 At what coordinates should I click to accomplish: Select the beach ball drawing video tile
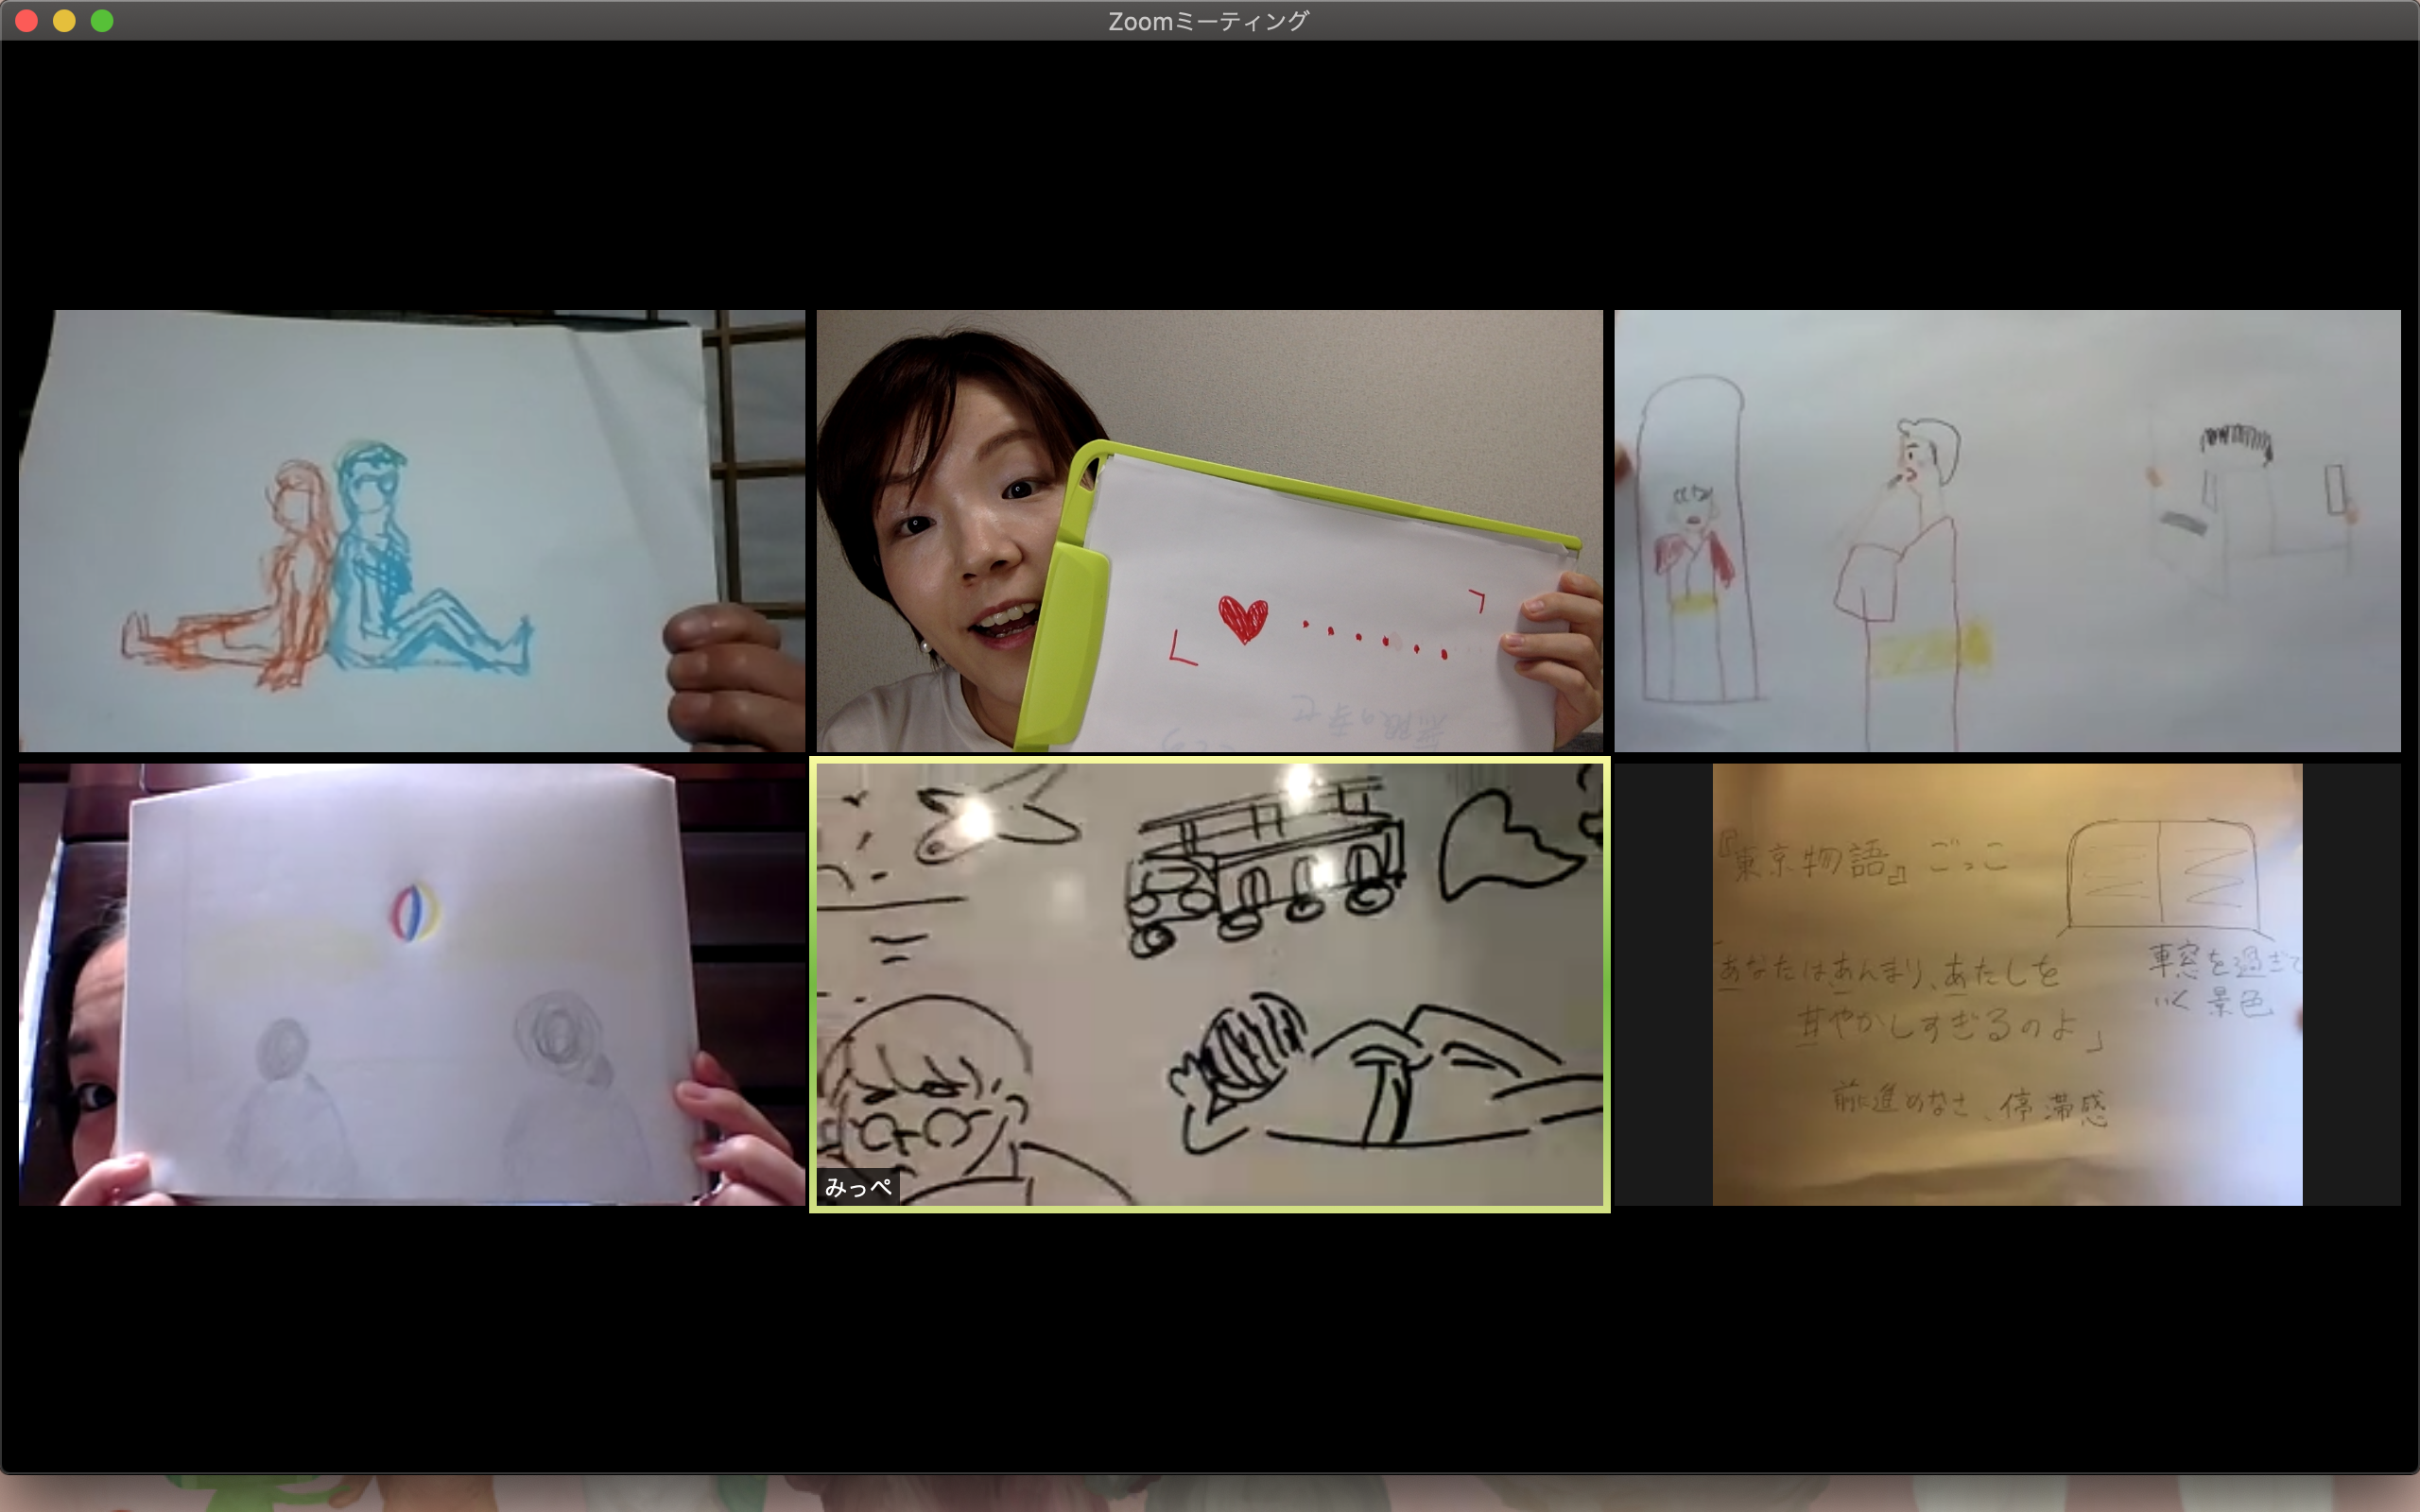click(x=411, y=984)
